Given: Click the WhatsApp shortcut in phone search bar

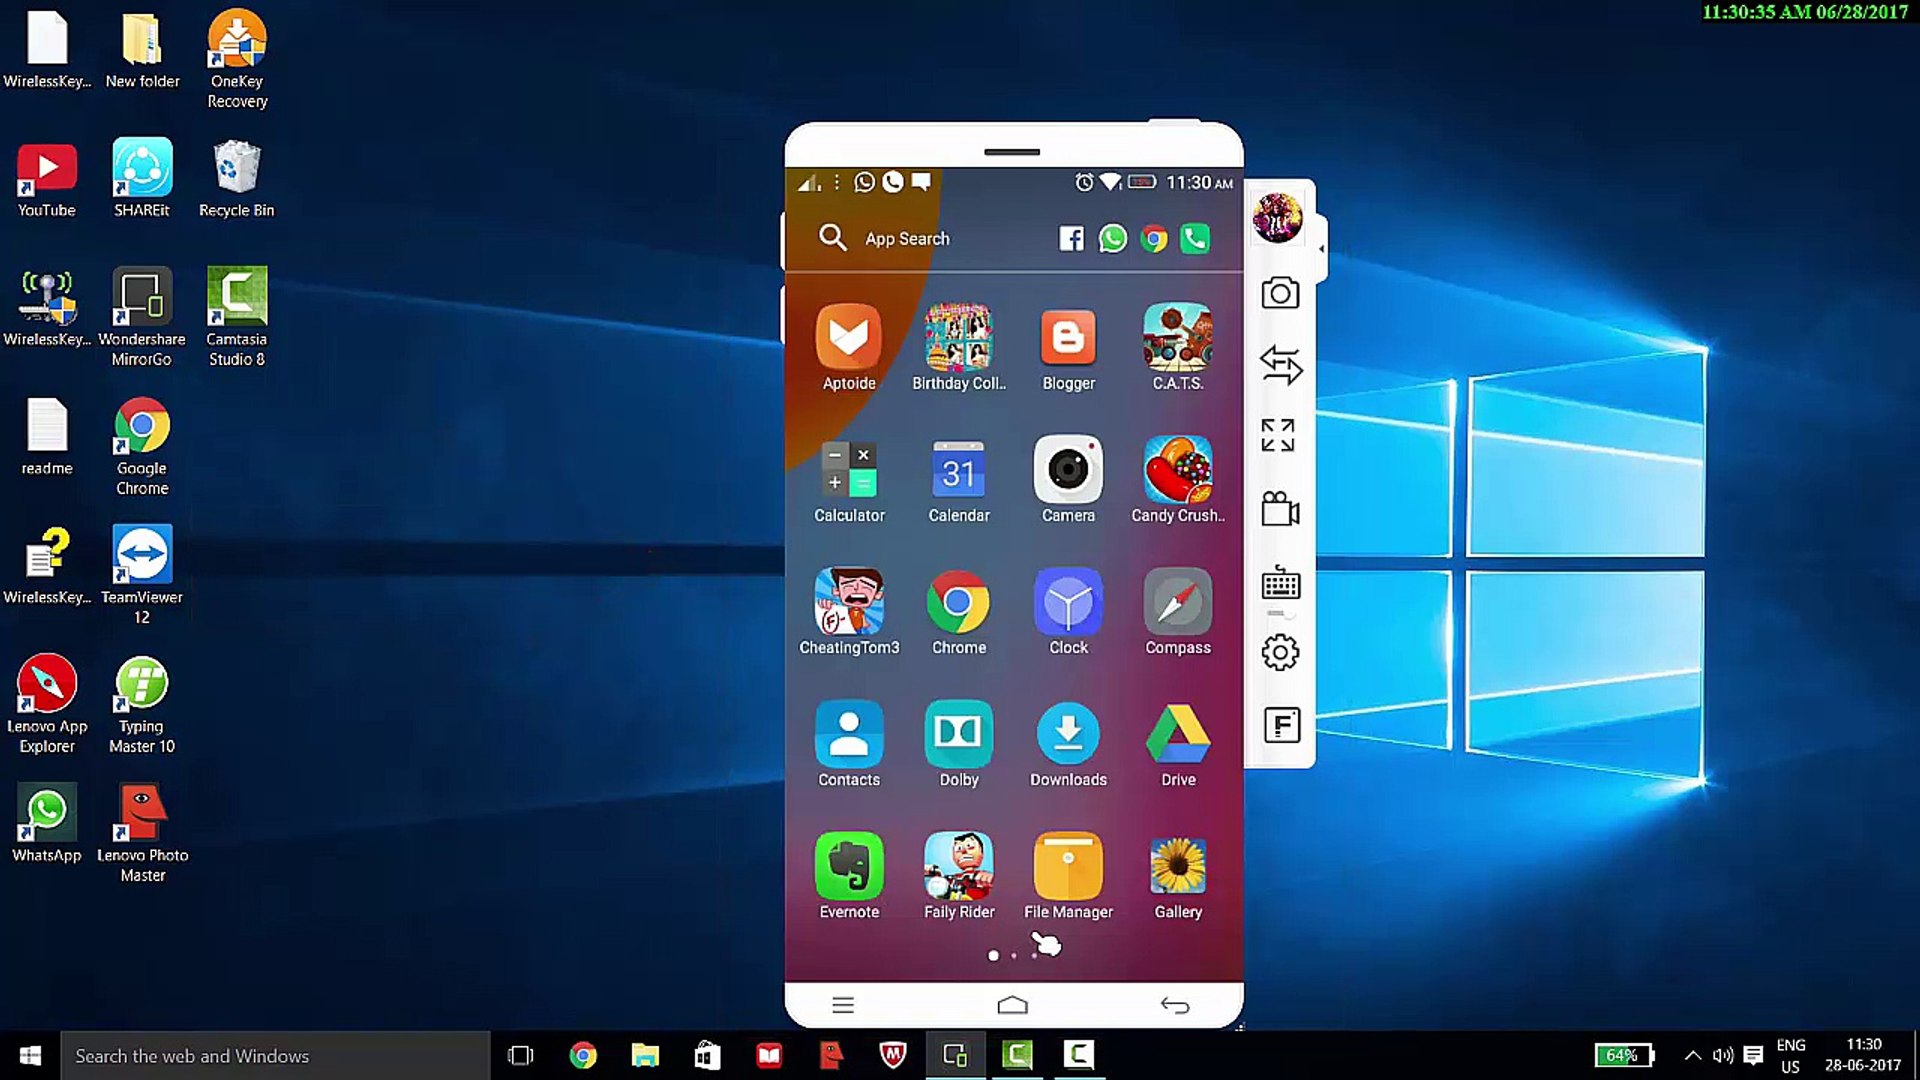Looking at the screenshot, I should (1112, 239).
